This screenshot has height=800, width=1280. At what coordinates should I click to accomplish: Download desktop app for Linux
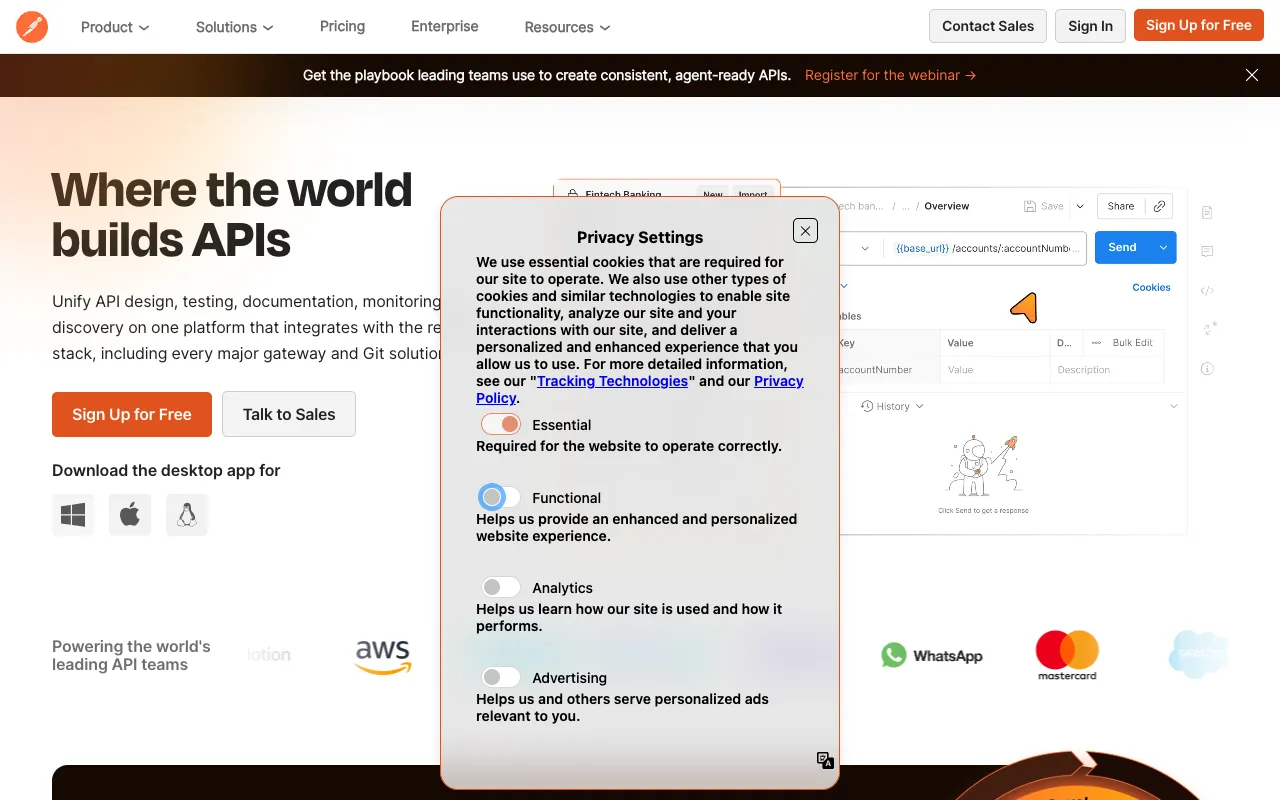click(186, 514)
